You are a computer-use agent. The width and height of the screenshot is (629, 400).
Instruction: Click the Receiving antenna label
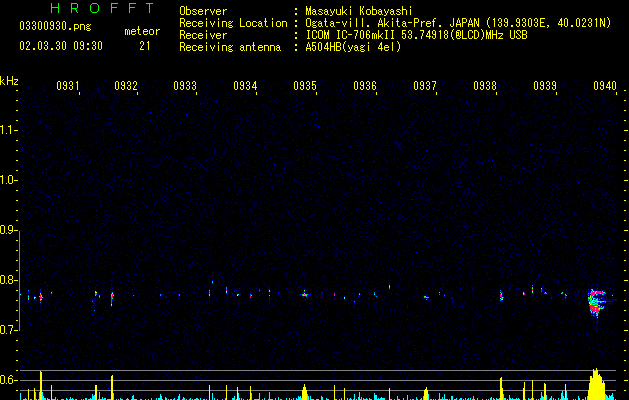230,47
